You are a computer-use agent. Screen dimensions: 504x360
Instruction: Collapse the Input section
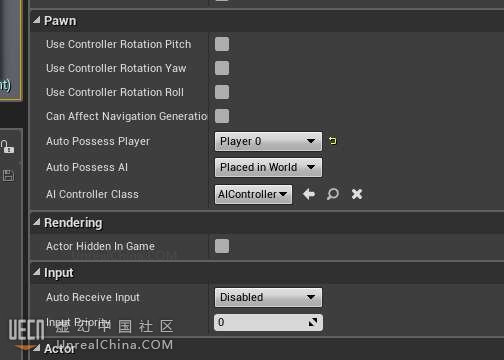(36, 272)
